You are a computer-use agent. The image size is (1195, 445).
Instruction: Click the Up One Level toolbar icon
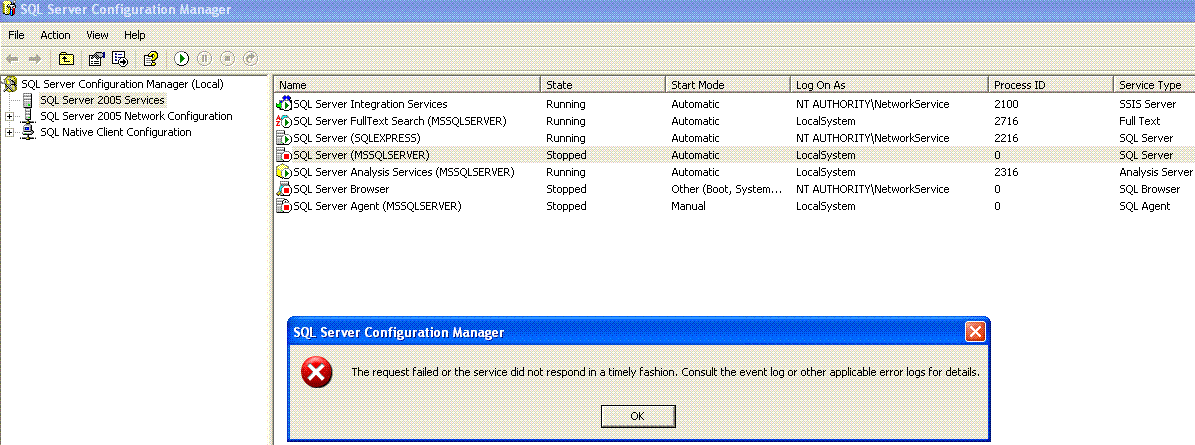[x=66, y=59]
